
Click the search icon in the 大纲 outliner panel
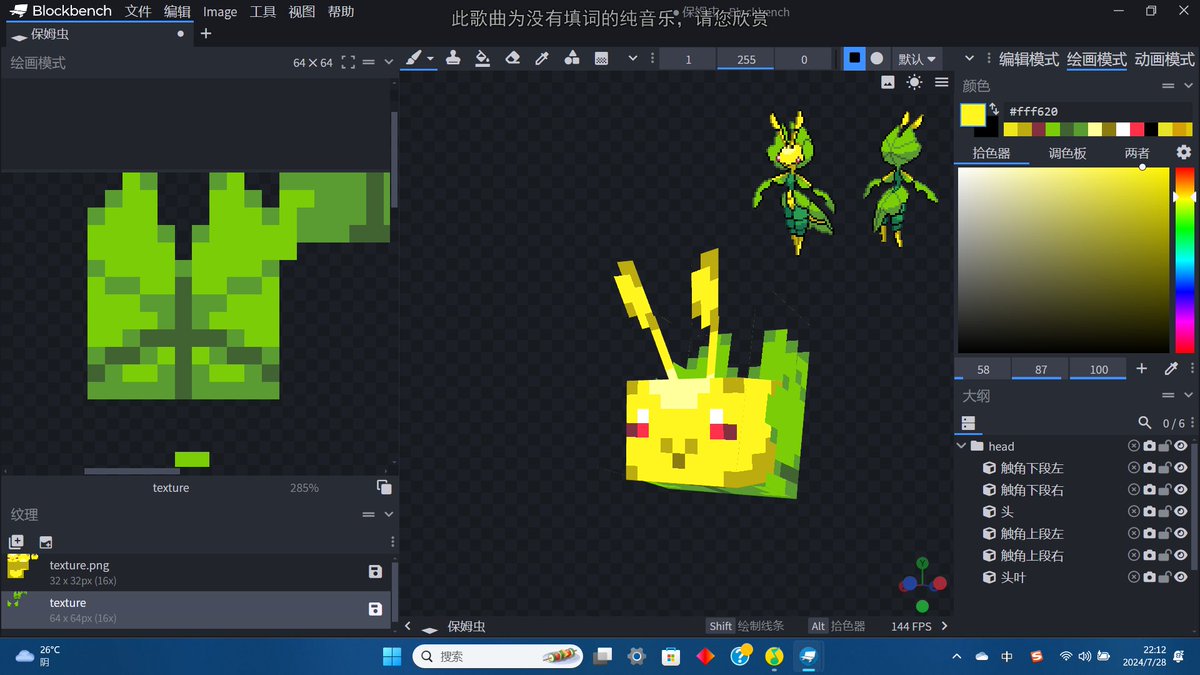pos(1145,423)
